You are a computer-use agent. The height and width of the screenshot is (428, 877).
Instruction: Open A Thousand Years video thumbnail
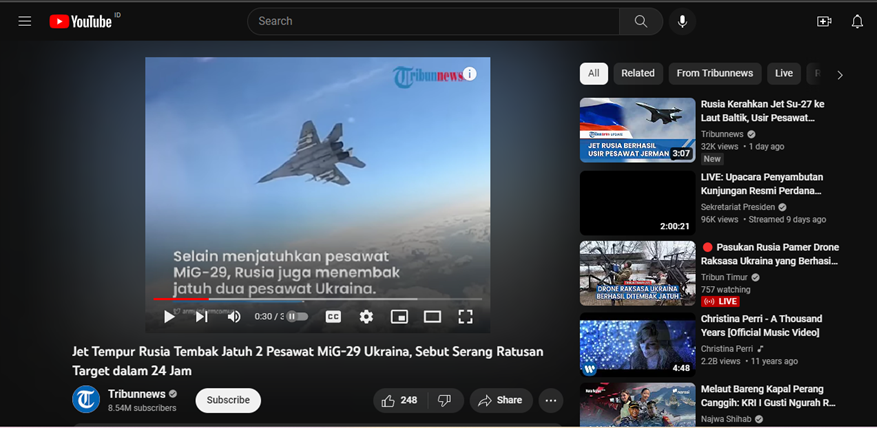point(638,345)
